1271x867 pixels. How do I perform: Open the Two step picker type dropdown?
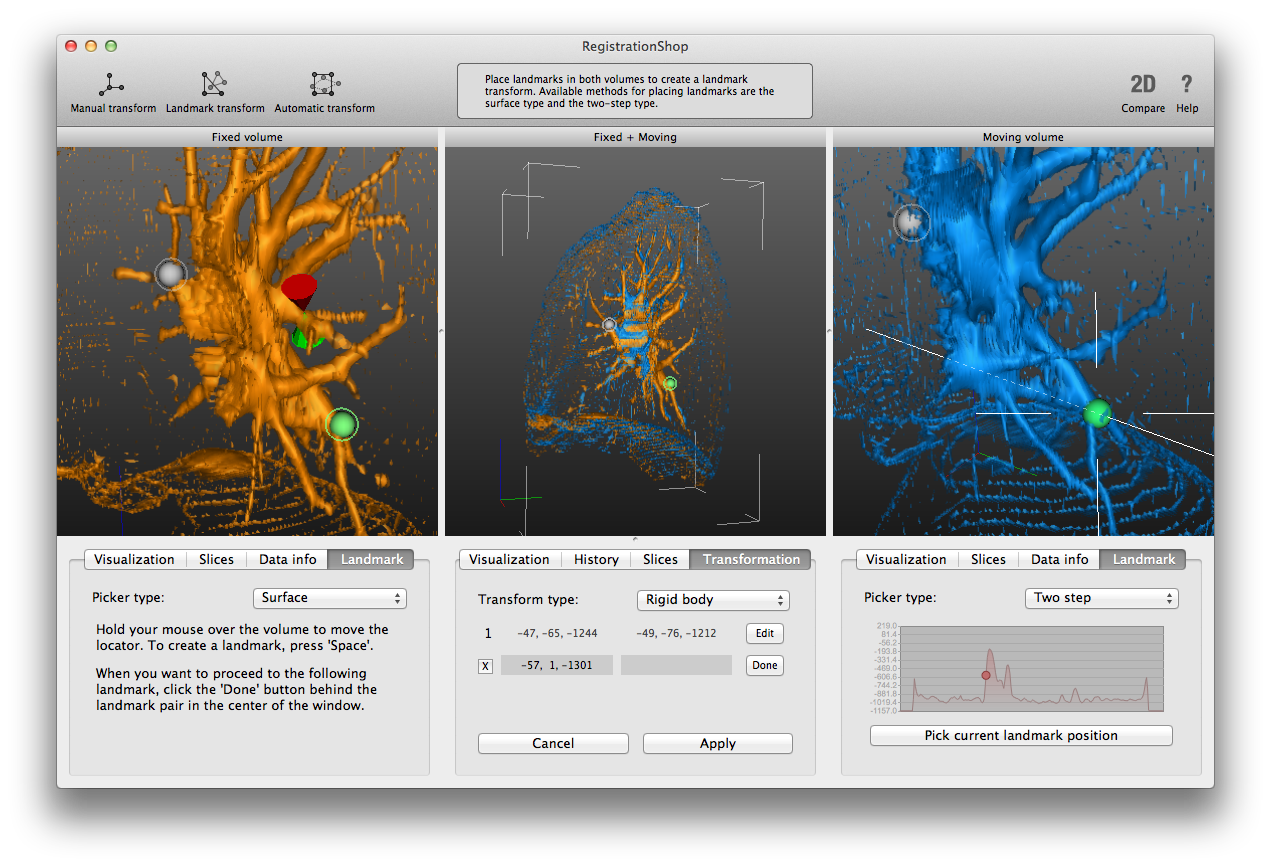coord(1101,598)
